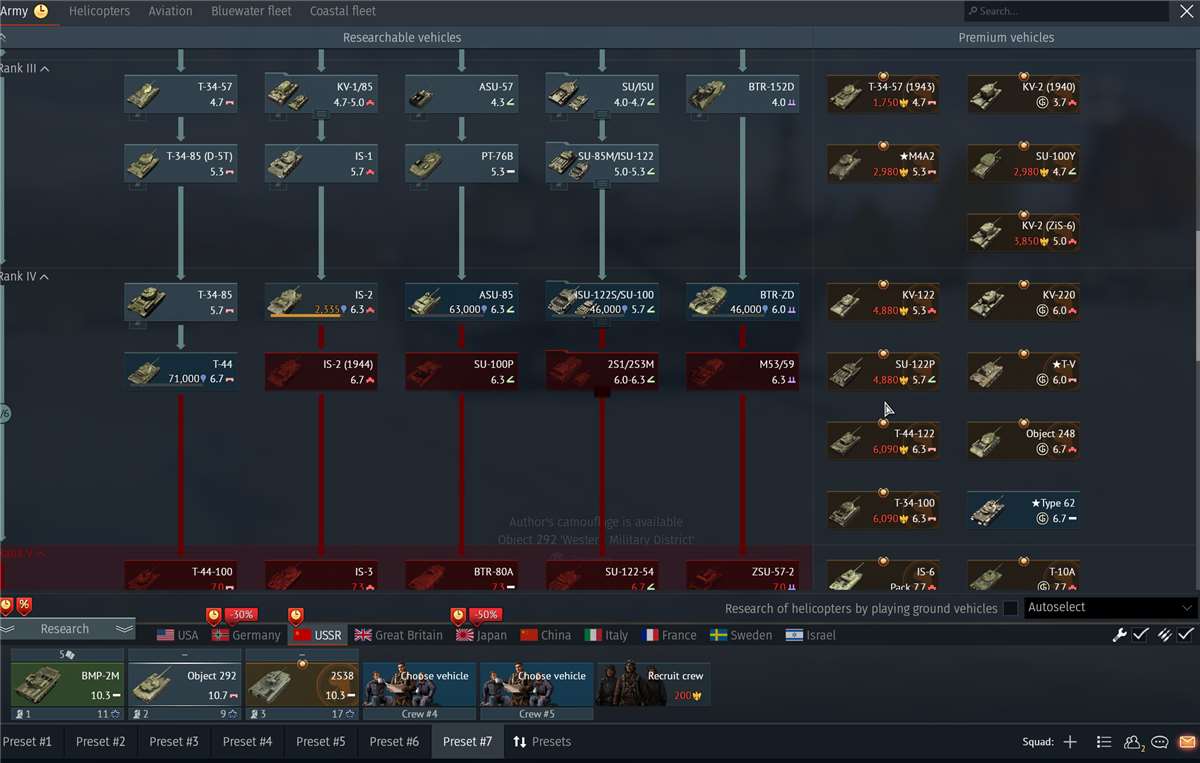Image resolution: width=1200 pixels, height=763 pixels.
Task: Open the contacts friends icon
Action: [x=1133, y=742]
